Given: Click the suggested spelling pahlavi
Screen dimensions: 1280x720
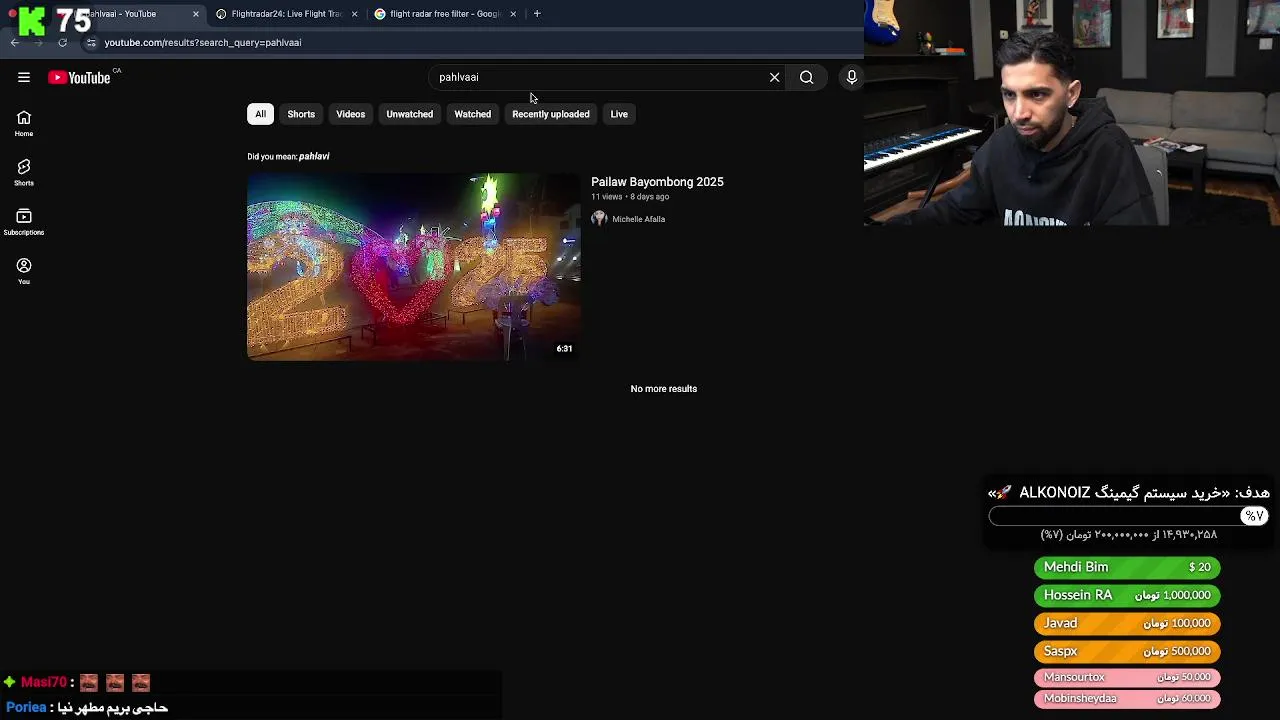Looking at the screenshot, I should pyautogui.click(x=314, y=156).
